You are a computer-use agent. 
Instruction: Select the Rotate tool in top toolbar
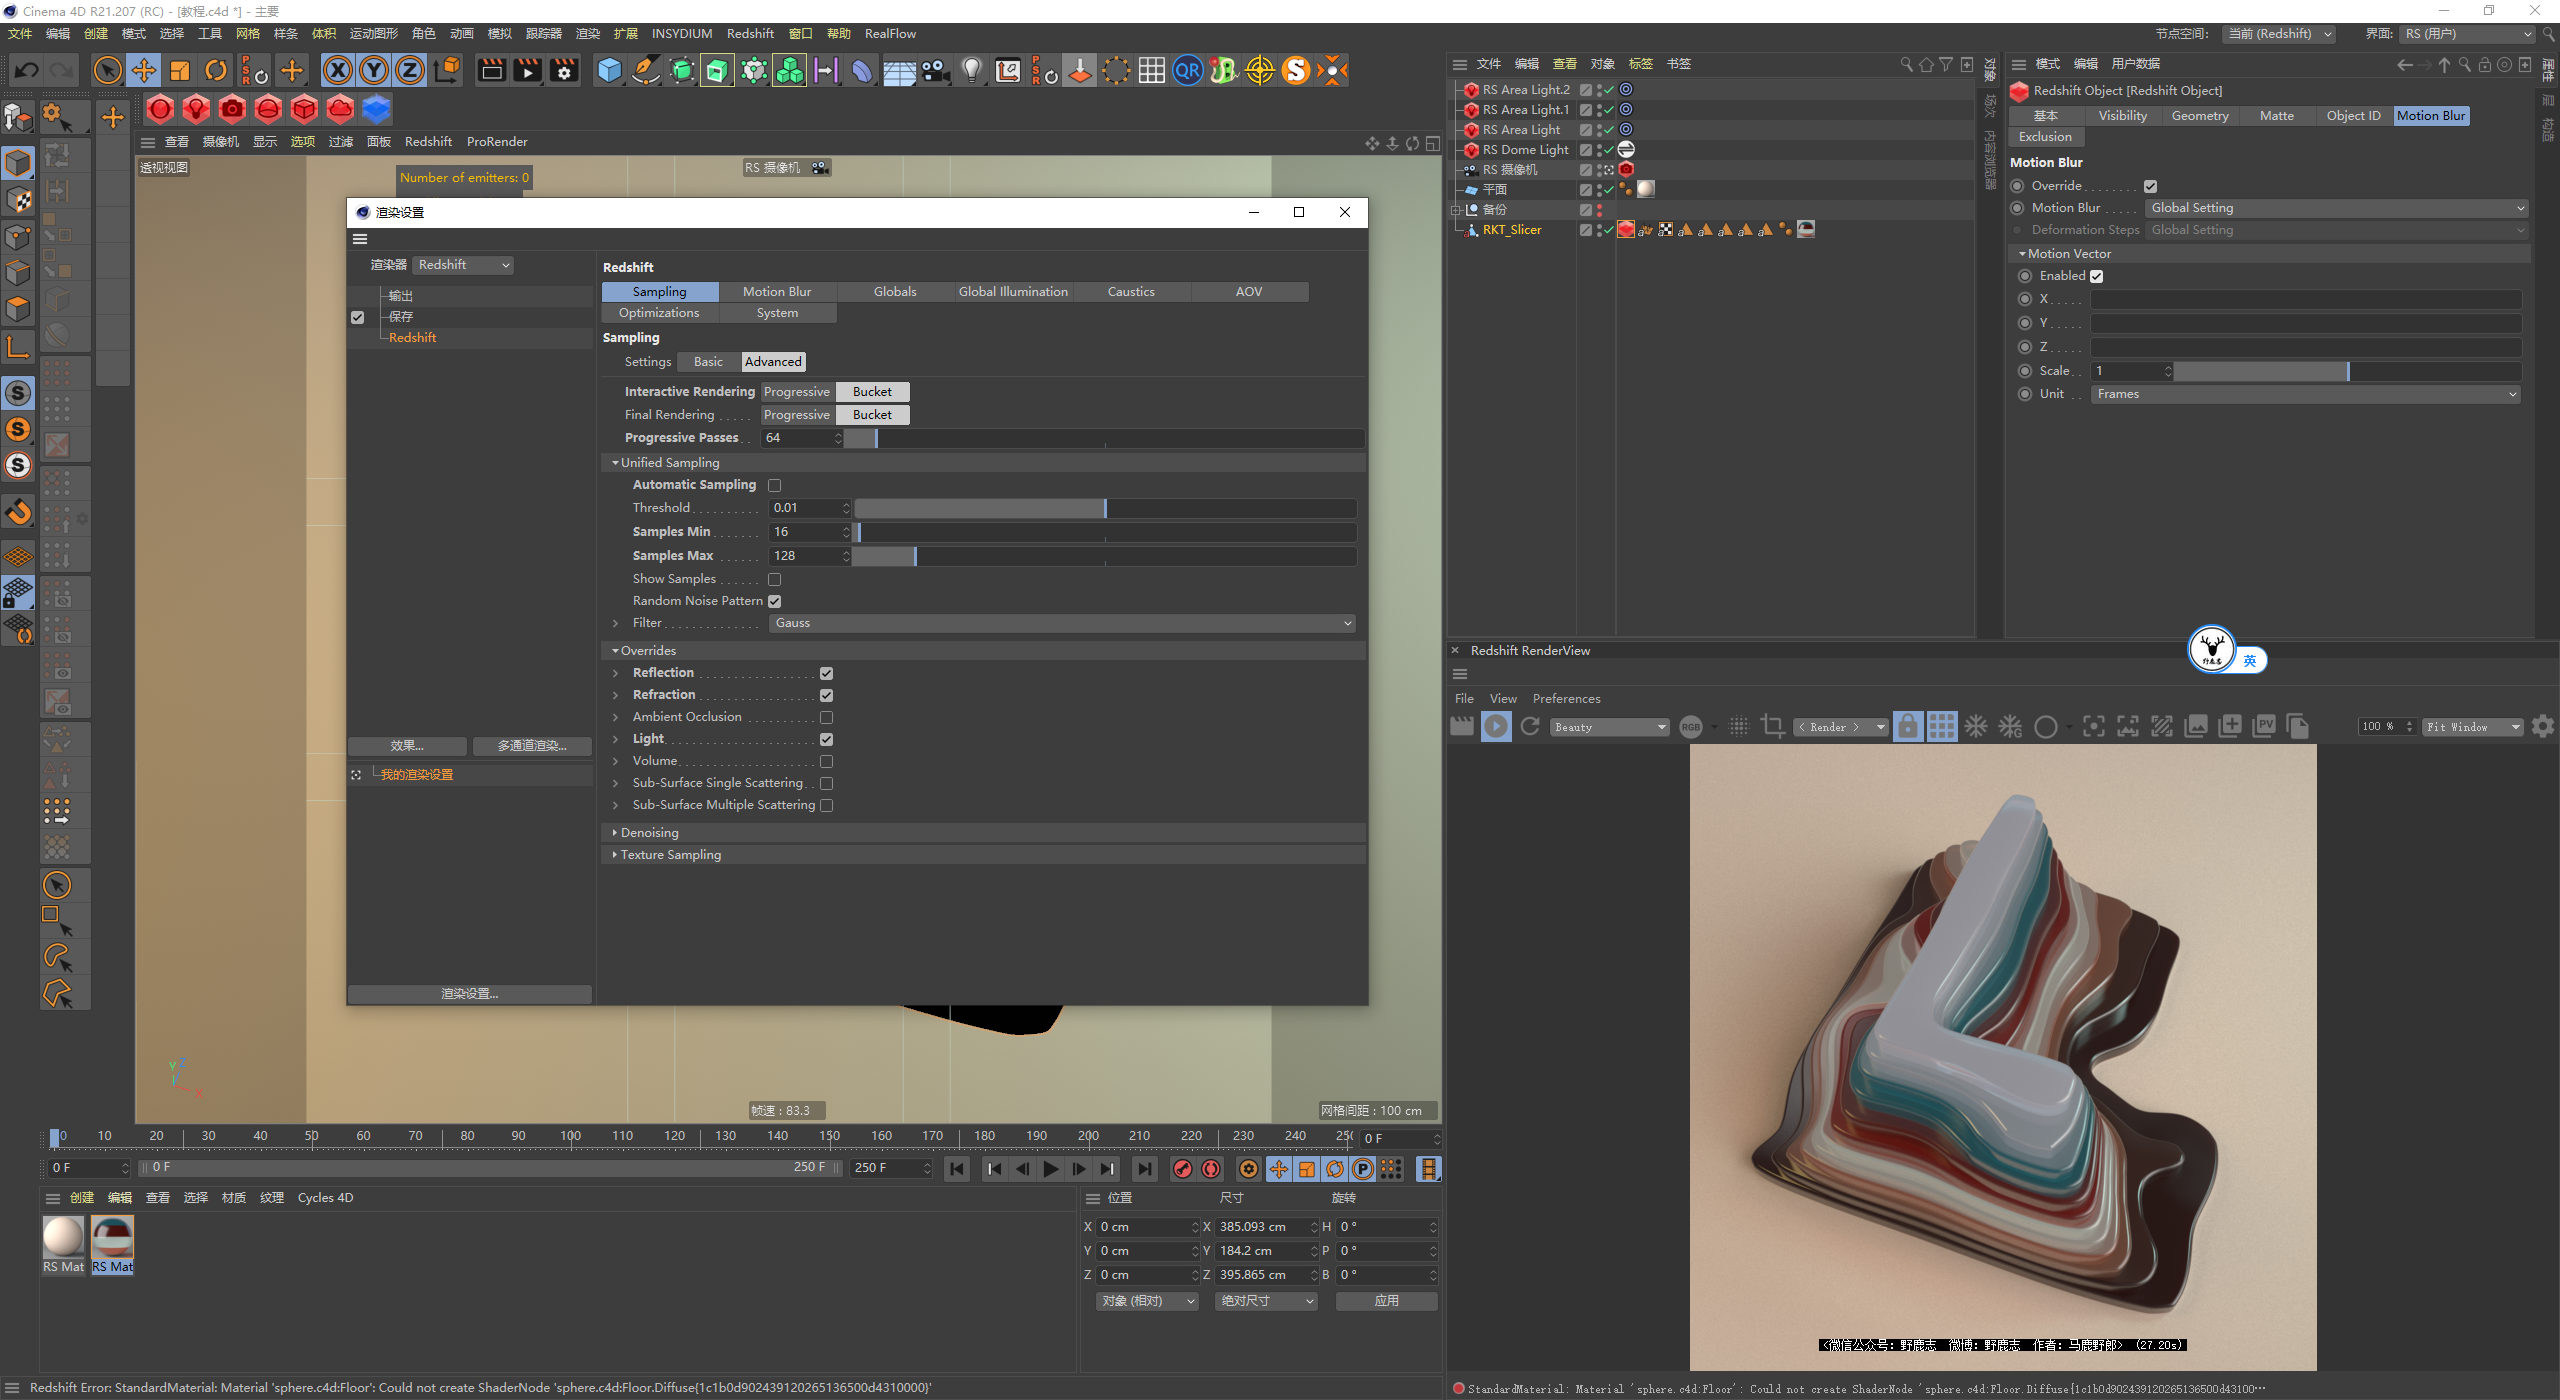point(216,70)
